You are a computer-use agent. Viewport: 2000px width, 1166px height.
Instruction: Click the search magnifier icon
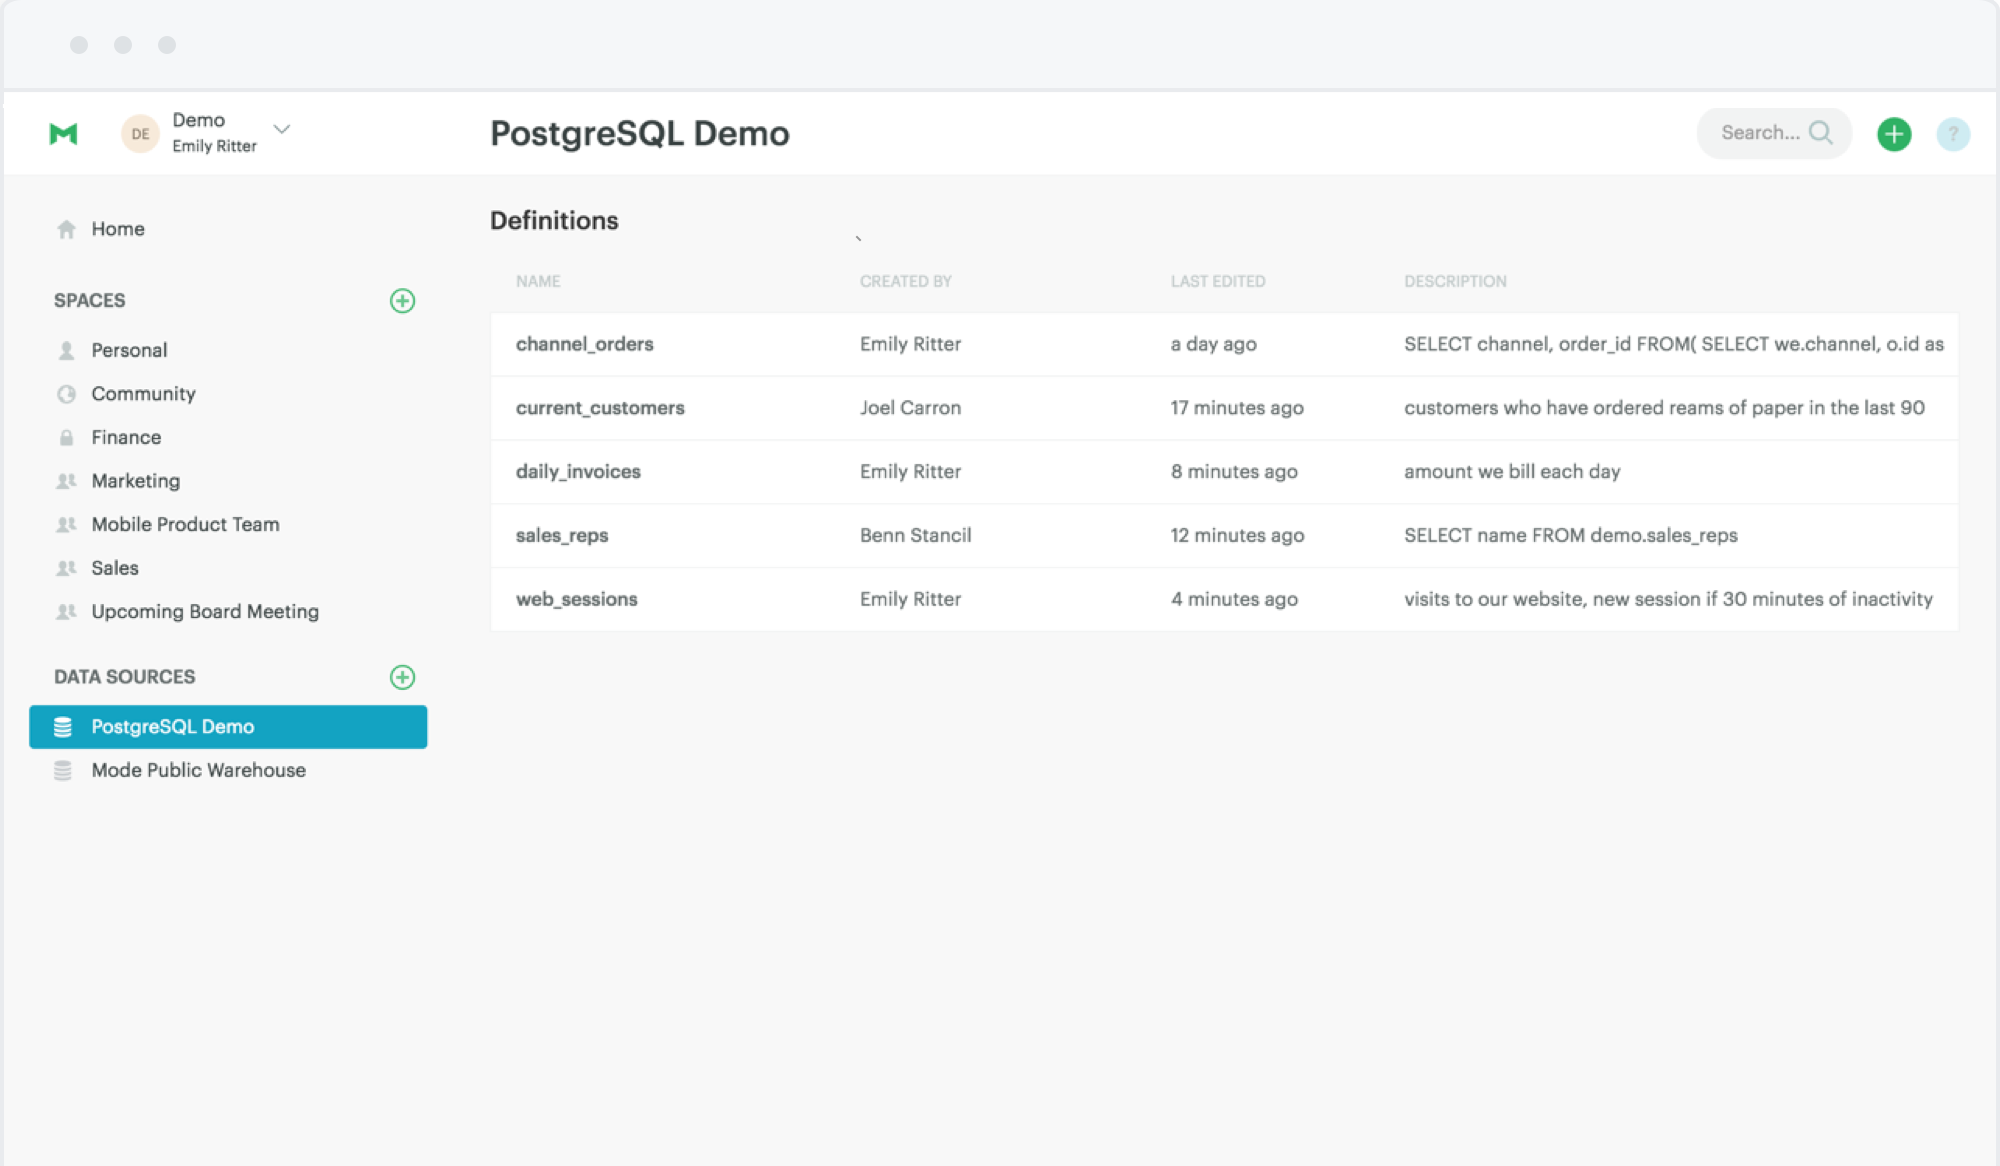pos(1821,133)
